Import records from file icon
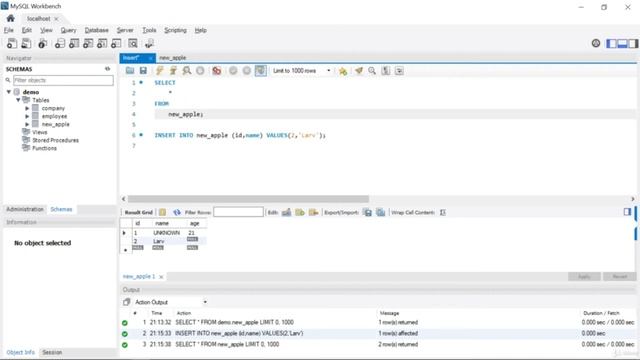Image resolution: width=640 pixels, height=360 pixels. tap(380, 212)
